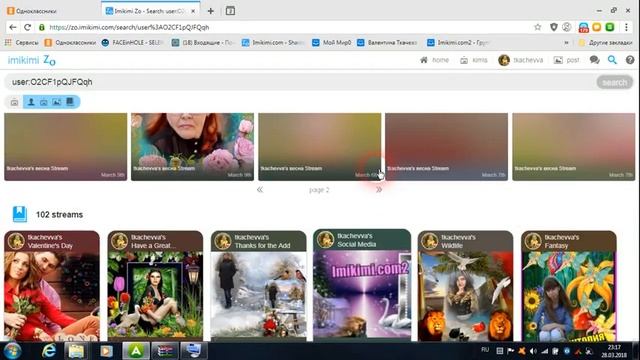Click the address bar URL

click(x=129, y=27)
